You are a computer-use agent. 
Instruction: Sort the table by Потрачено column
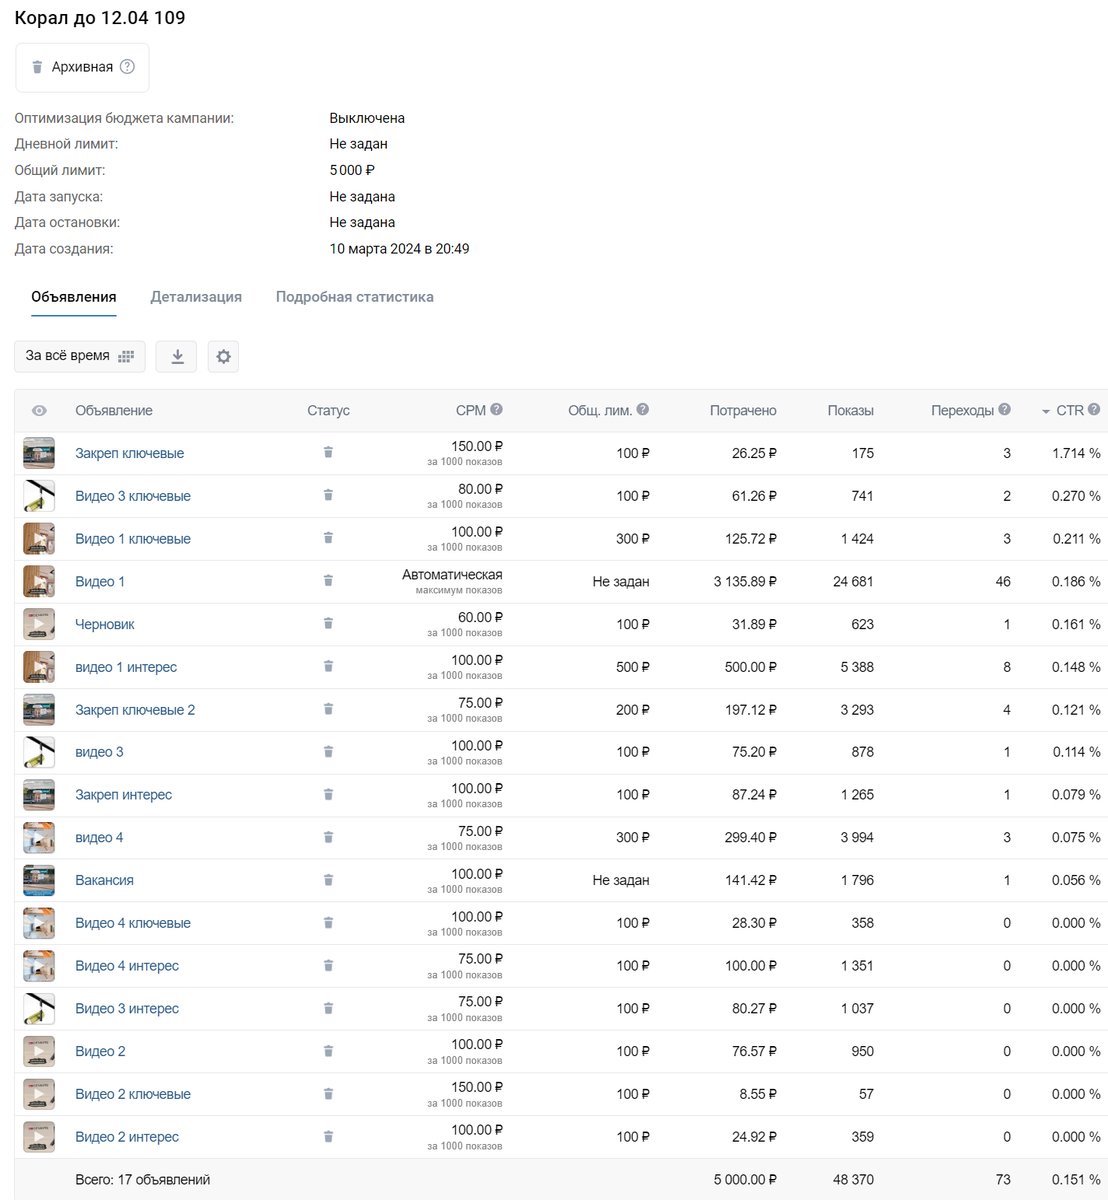click(743, 411)
